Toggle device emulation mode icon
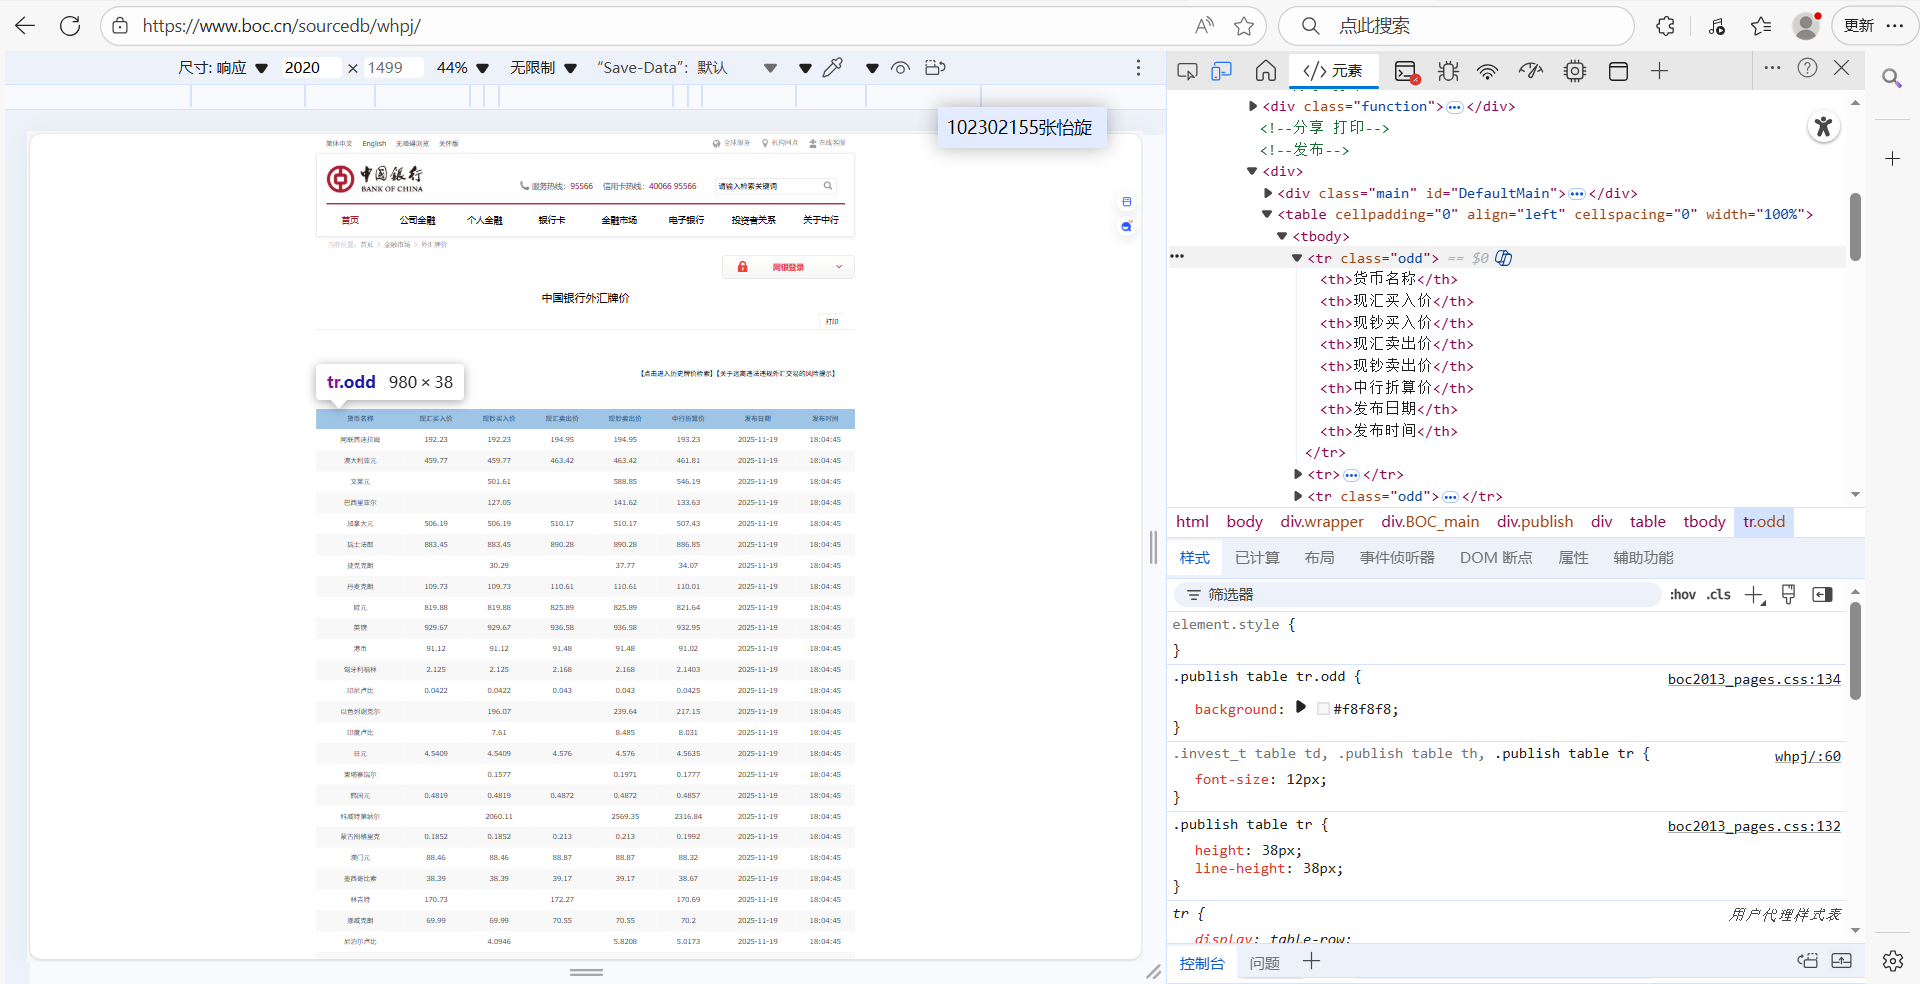Viewport: 1920px width, 984px height. tap(1221, 71)
